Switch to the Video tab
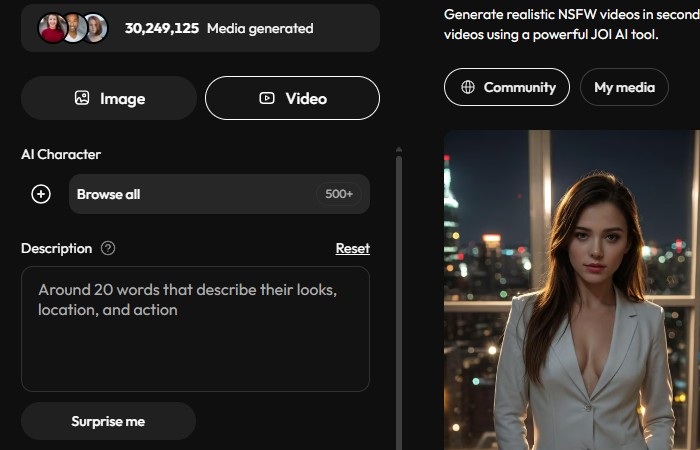Viewport: 700px width, 450px height. 292,98
